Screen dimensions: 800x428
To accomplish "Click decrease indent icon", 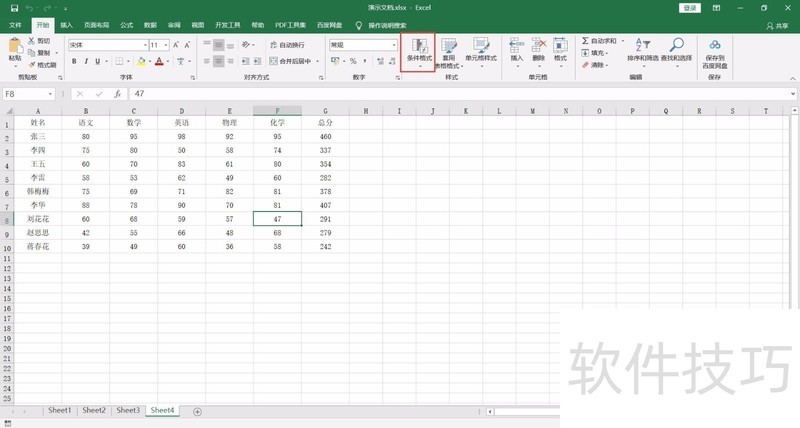I will (245, 61).
